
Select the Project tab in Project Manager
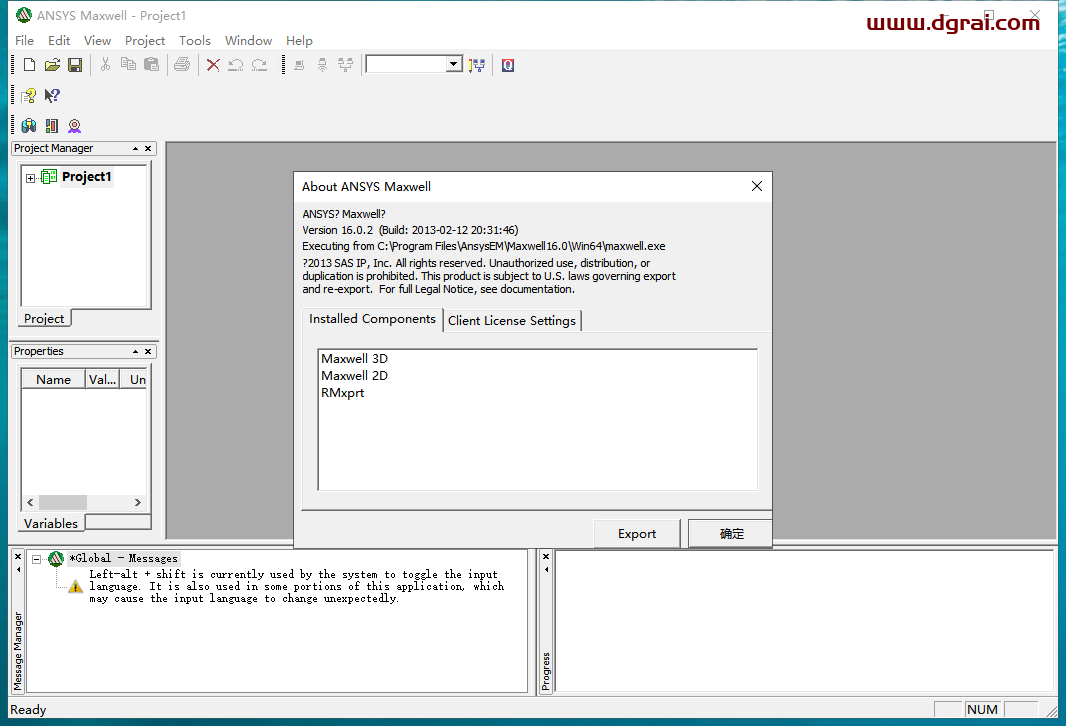pos(44,318)
